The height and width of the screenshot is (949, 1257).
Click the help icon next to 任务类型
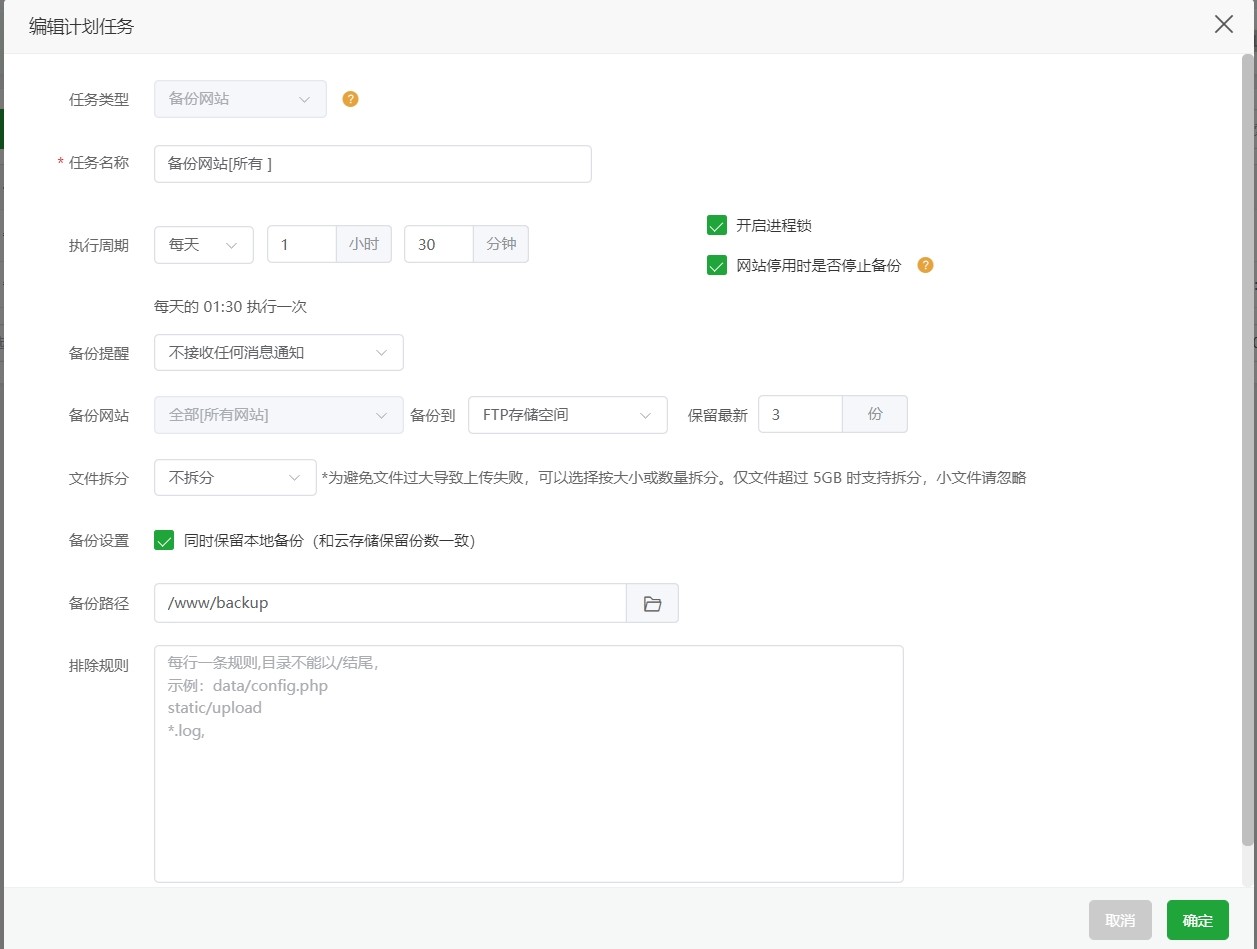350,99
